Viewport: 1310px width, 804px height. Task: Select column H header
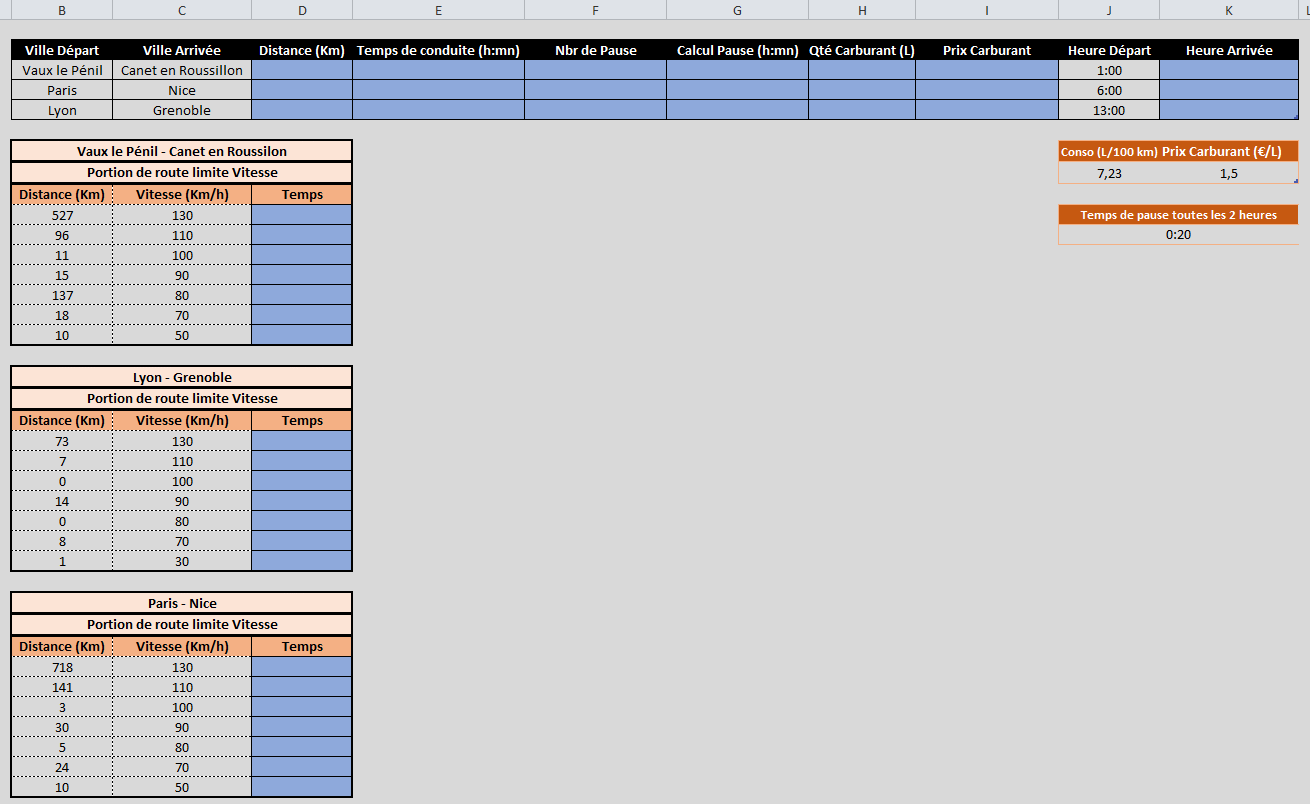[x=862, y=10]
